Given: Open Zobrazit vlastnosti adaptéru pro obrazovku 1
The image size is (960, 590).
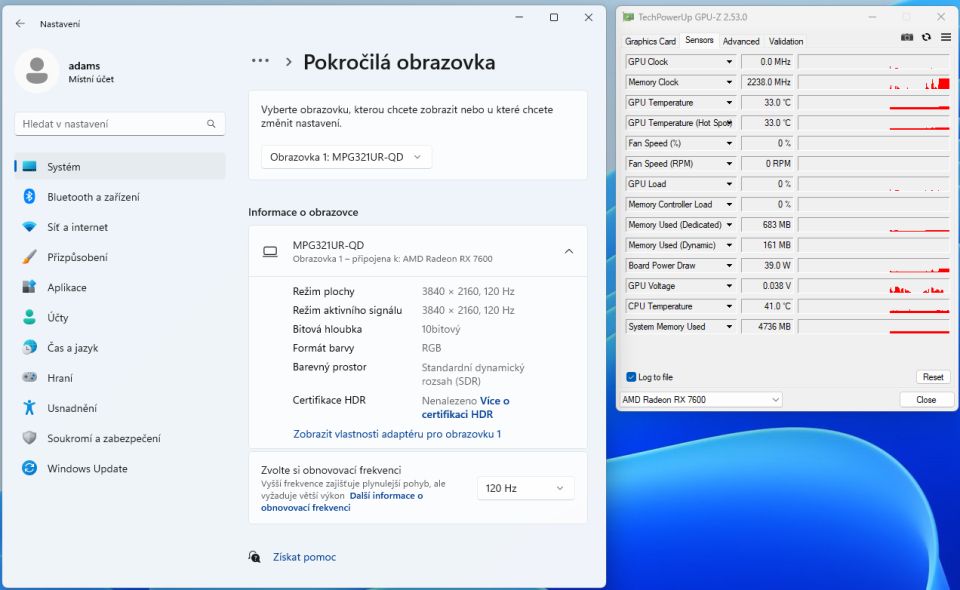Looking at the screenshot, I should [x=397, y=434].
